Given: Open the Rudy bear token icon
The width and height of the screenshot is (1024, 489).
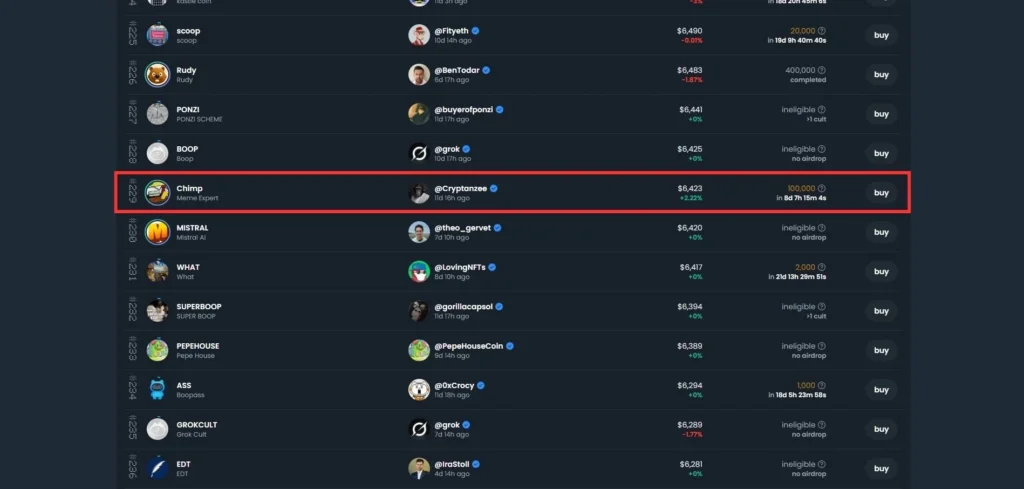Looking at the screenshot, I should click(x=157, y=74).
